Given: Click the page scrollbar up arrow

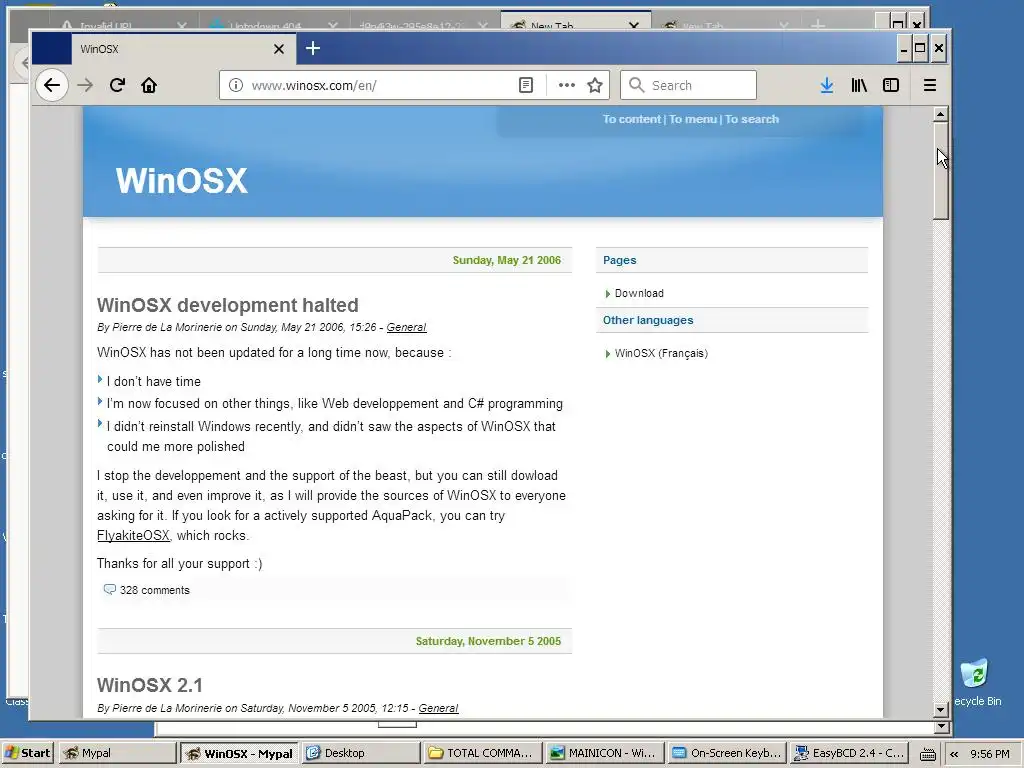Looking at the screenshot, I should (x=940, y=114).
